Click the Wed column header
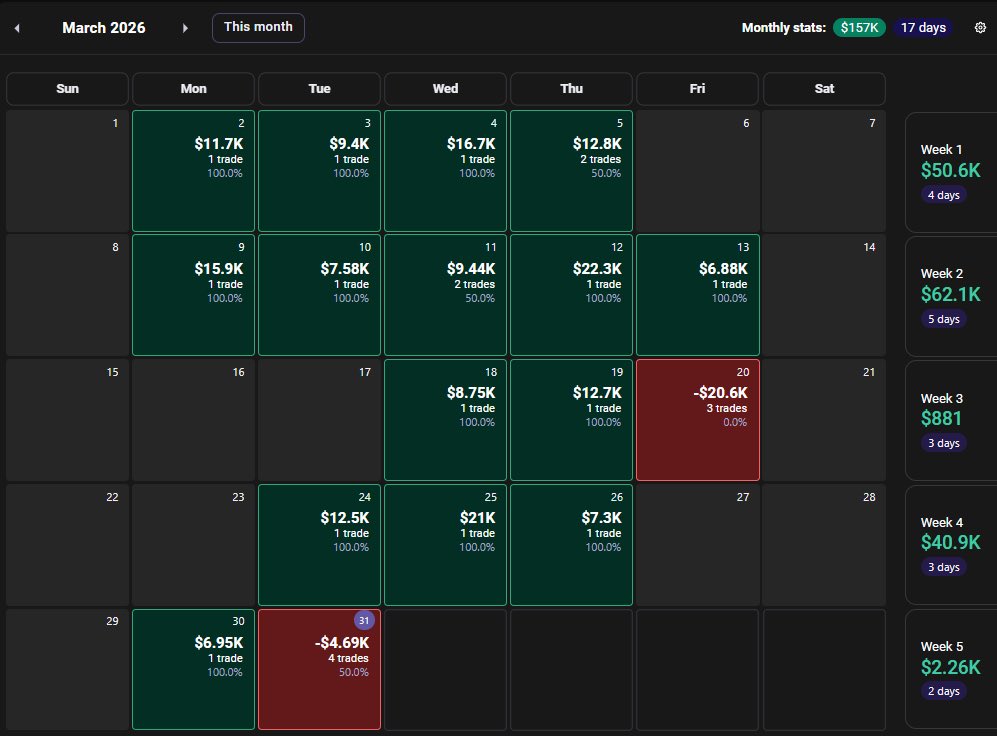The image size is (997, 736). 445,88
